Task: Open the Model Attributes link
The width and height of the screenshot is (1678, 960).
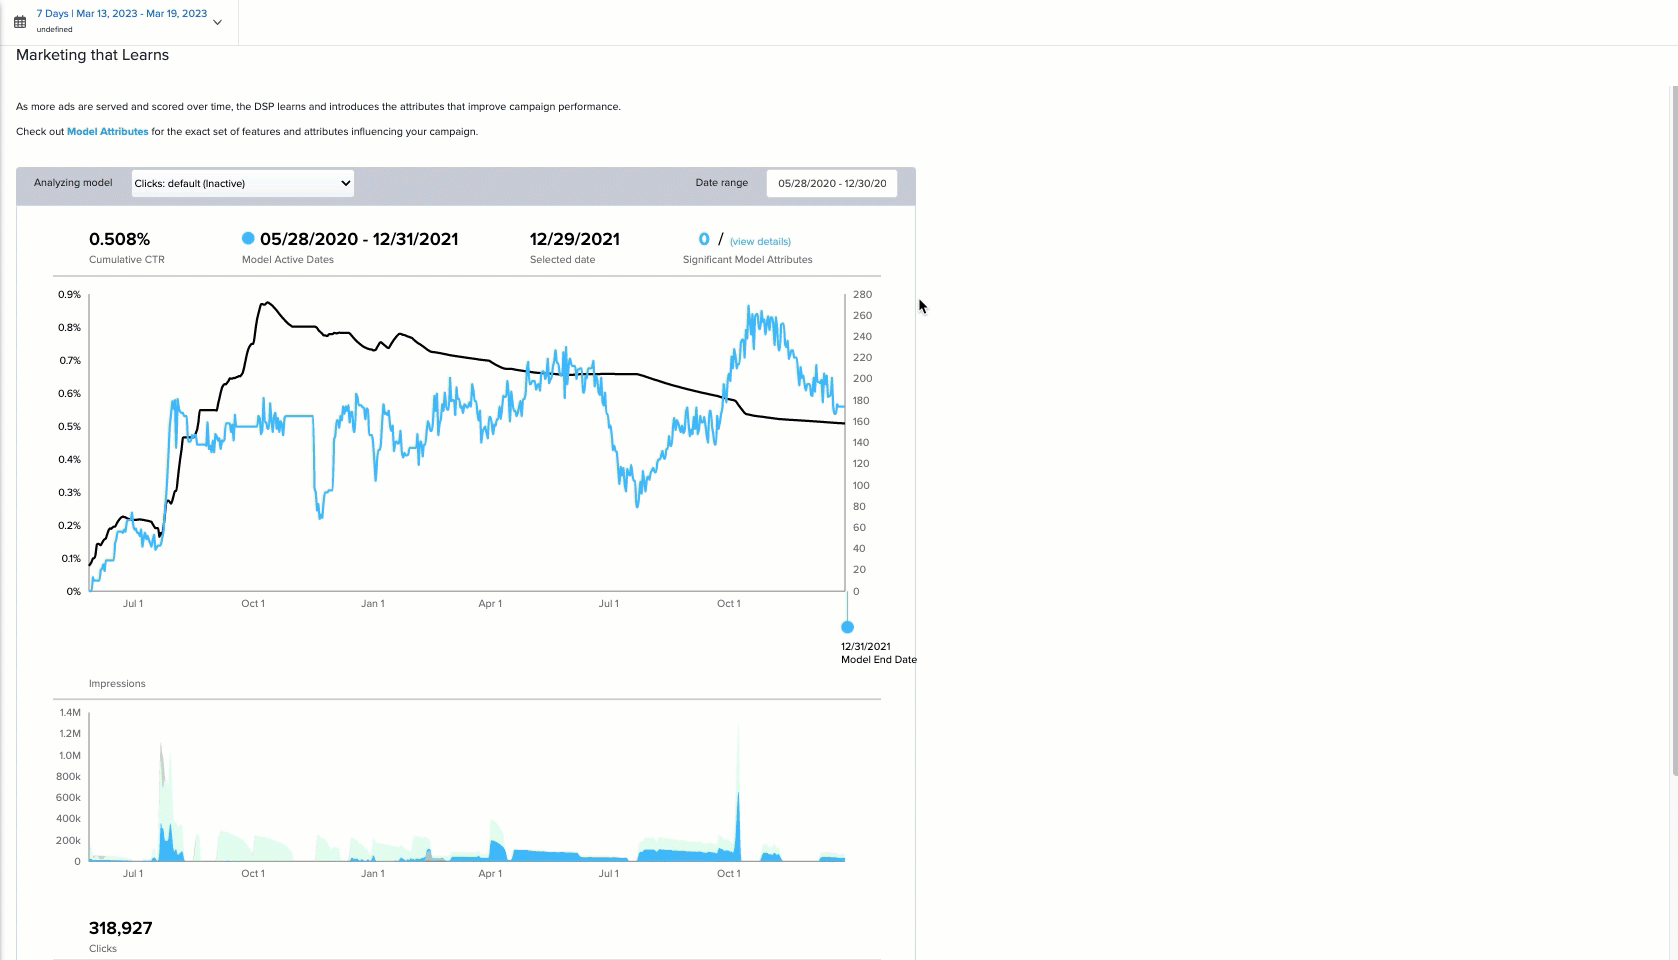Action: pyautogui.click(x=107, y=132)
